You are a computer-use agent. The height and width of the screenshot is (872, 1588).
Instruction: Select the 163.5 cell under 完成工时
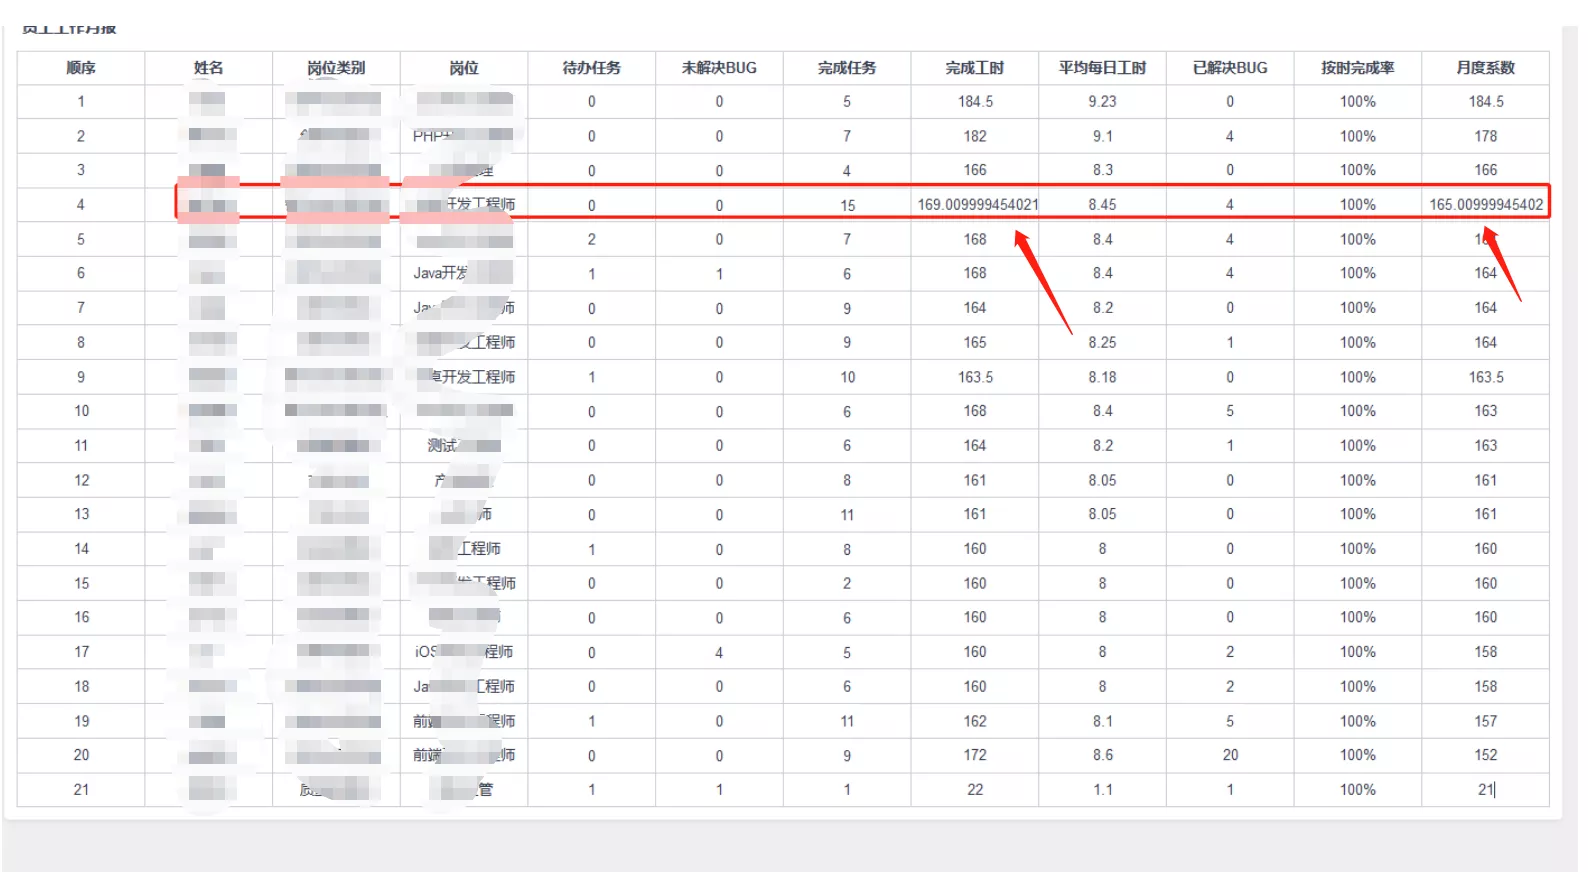tap(975, 378)
